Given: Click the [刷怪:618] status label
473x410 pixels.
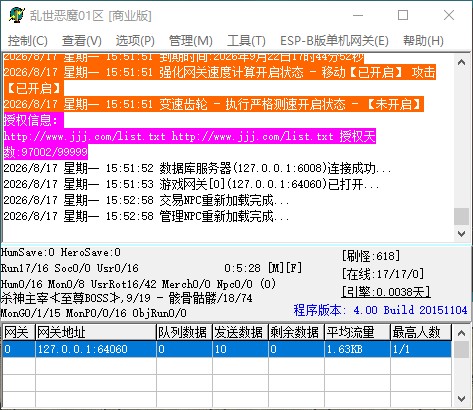Looking at the screenshot, I should click(x=371, y=256).
